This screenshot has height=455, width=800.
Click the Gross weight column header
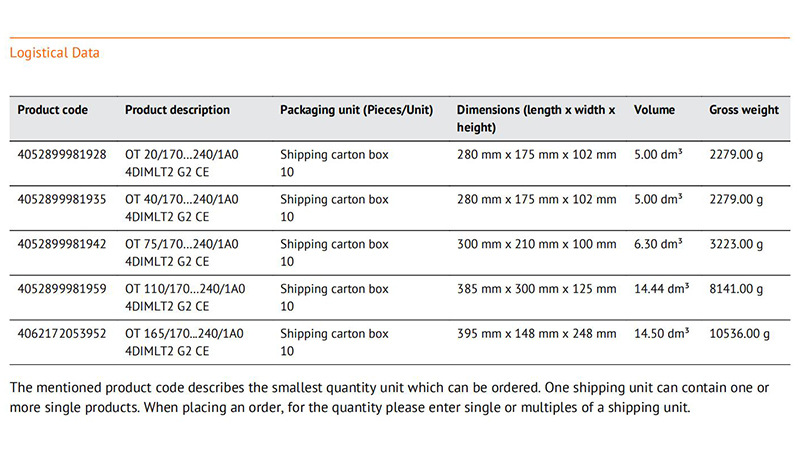click(744, 110)
